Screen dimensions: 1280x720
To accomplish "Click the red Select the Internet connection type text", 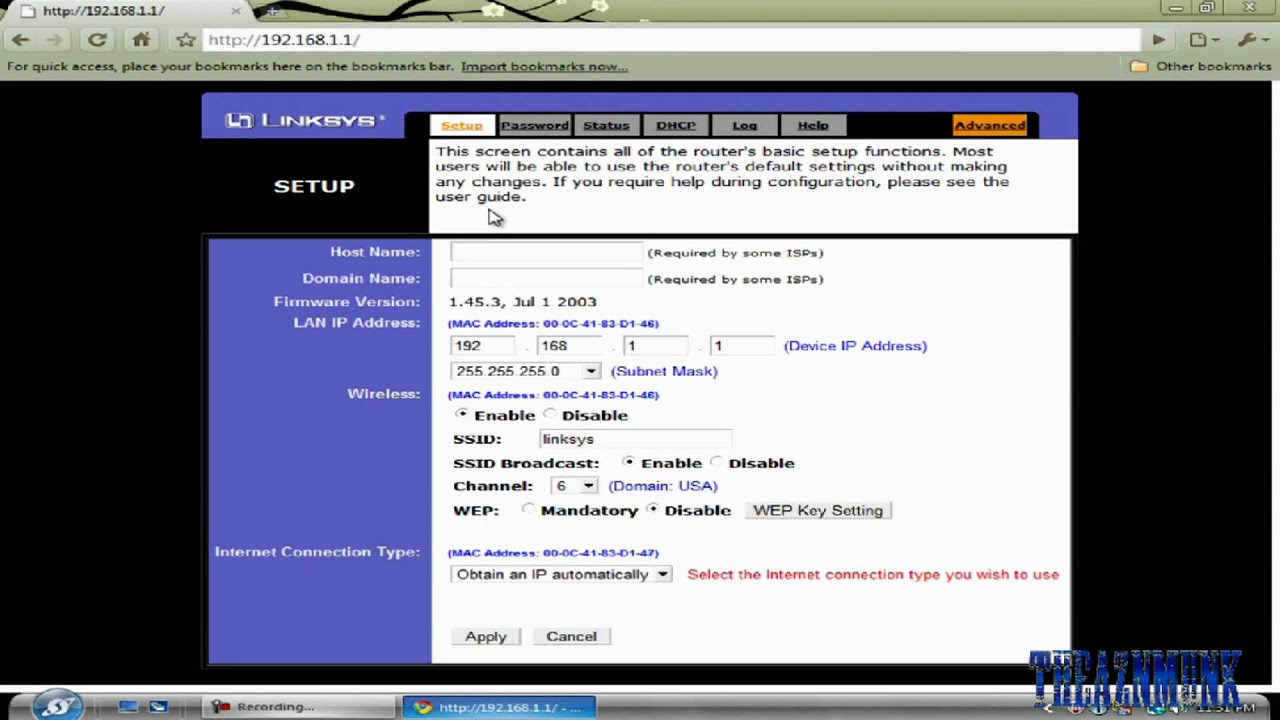I will 873,574.
